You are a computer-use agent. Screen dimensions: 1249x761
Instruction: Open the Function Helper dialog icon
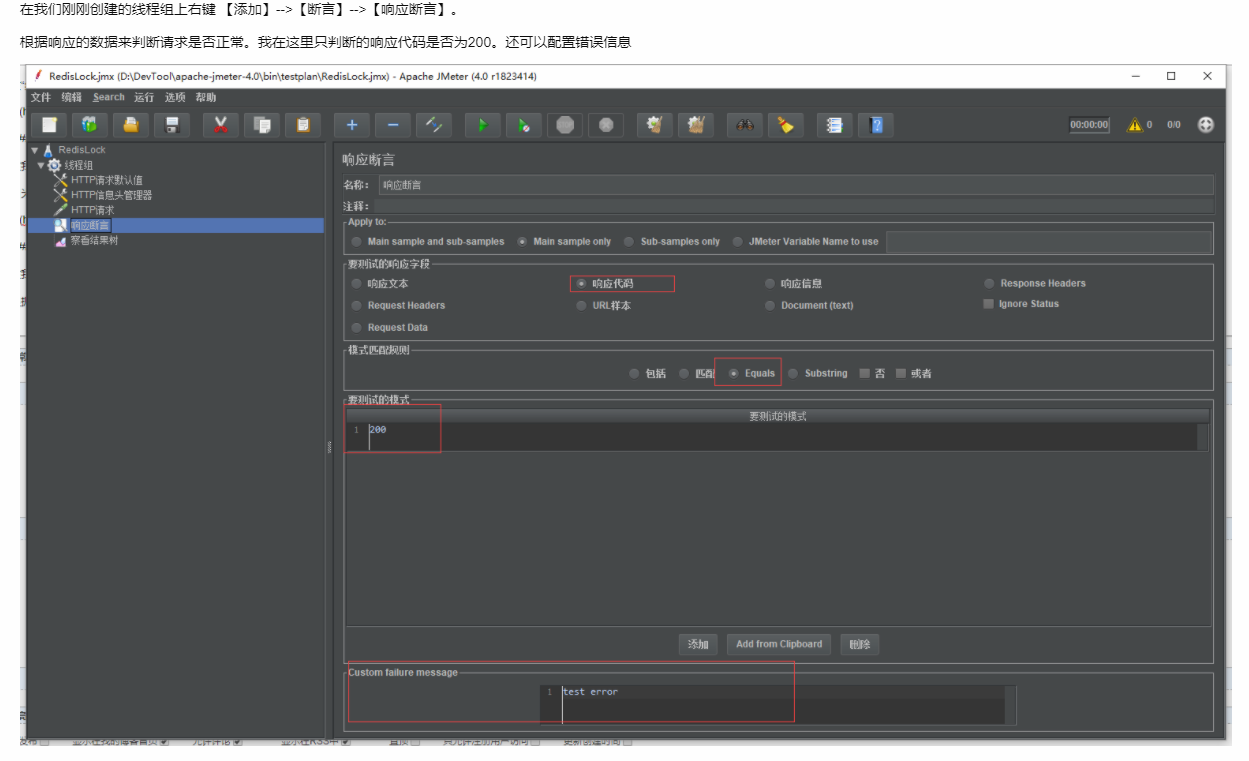835,125
